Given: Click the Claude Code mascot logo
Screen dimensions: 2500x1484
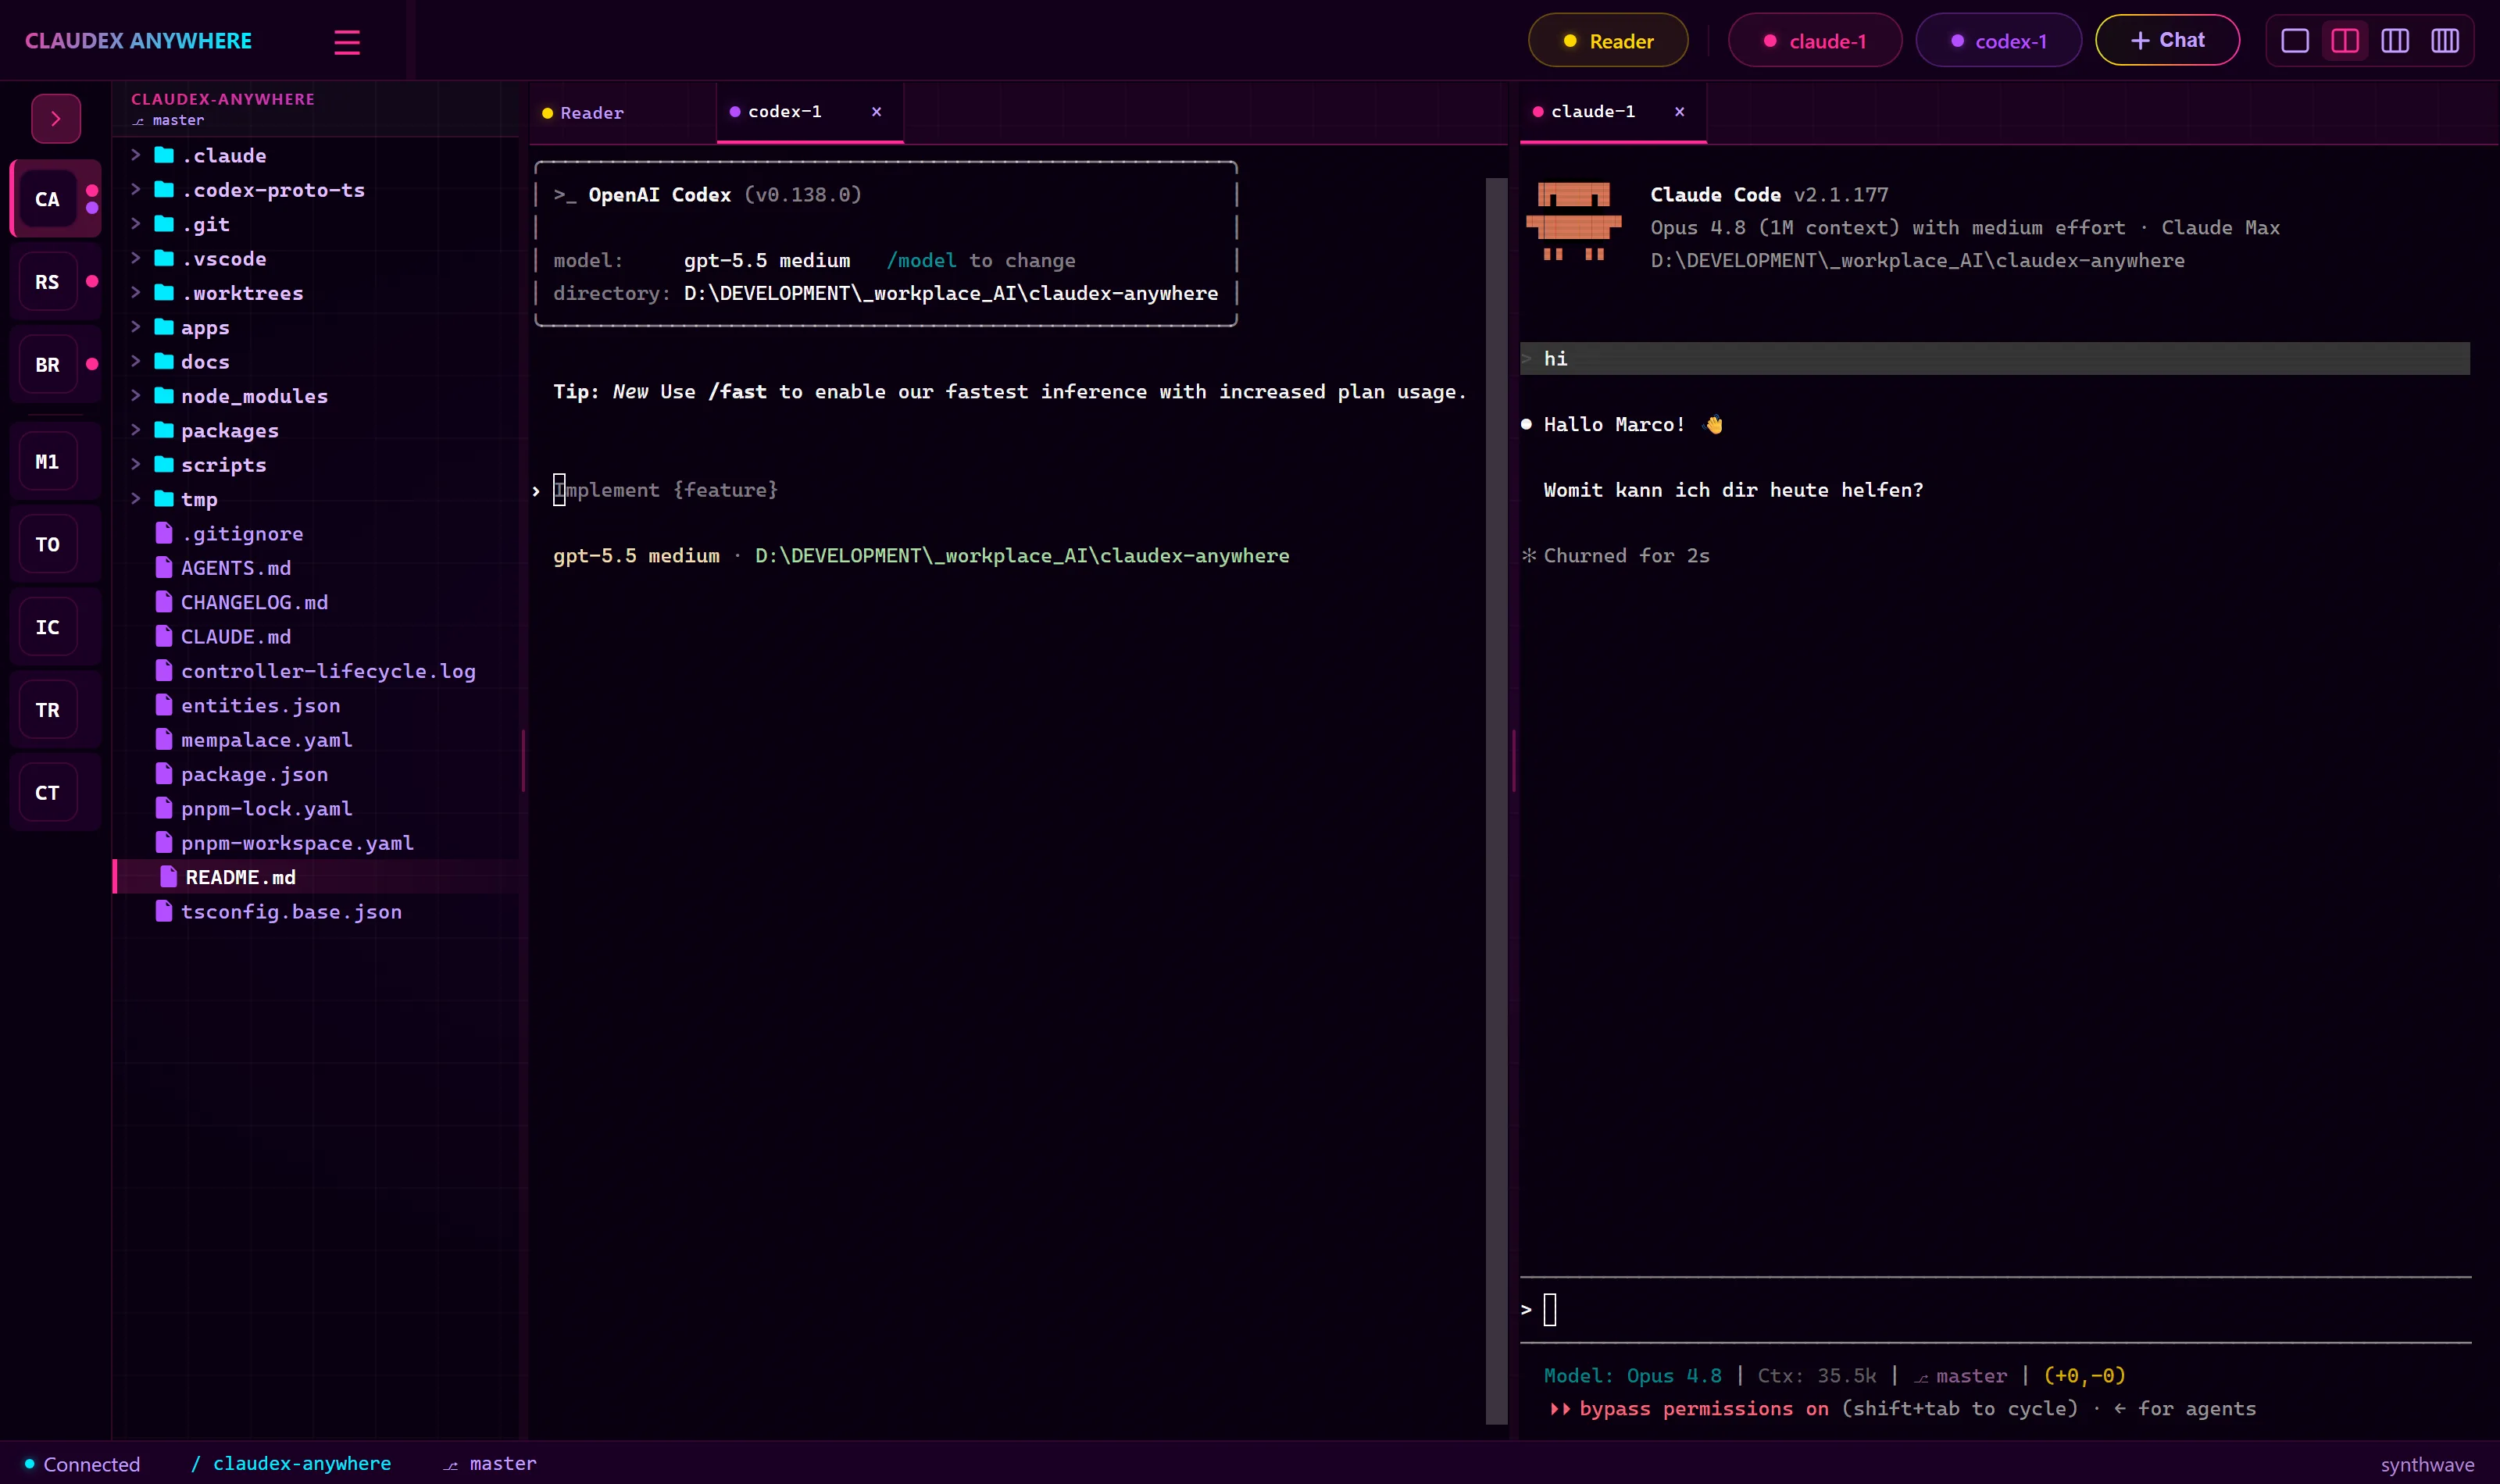Looking at the screenshot, I should [x=1573, y=222].
